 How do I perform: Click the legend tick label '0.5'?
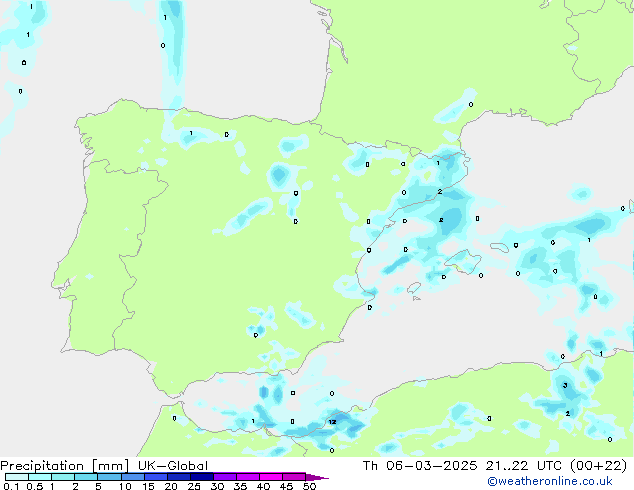coord(35,486)
